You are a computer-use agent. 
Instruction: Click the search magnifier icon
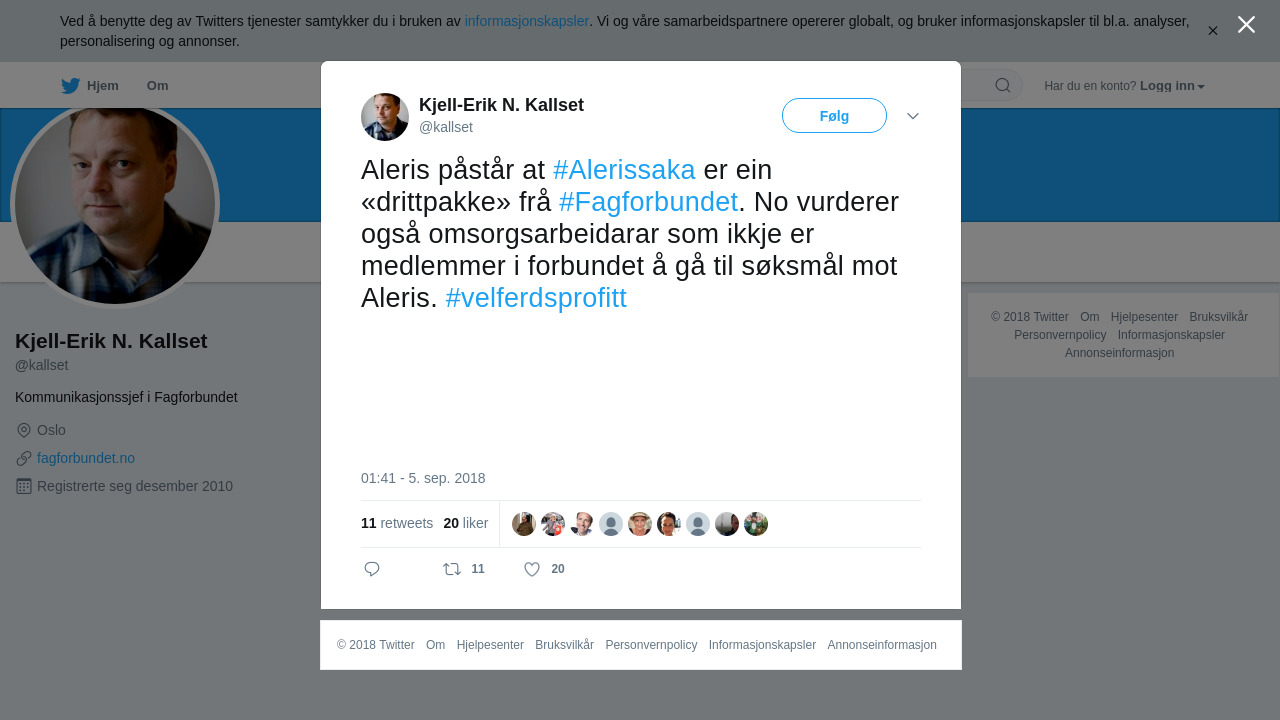(x=1003, y=85)
